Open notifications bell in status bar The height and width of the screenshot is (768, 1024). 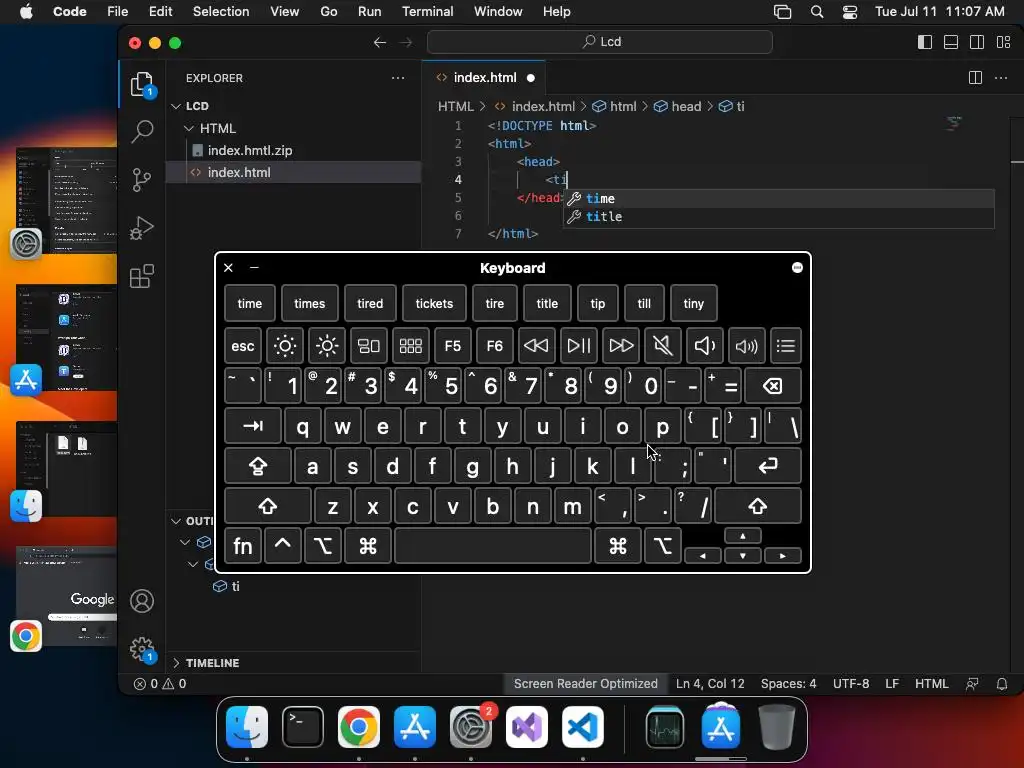pos(1002,684)
